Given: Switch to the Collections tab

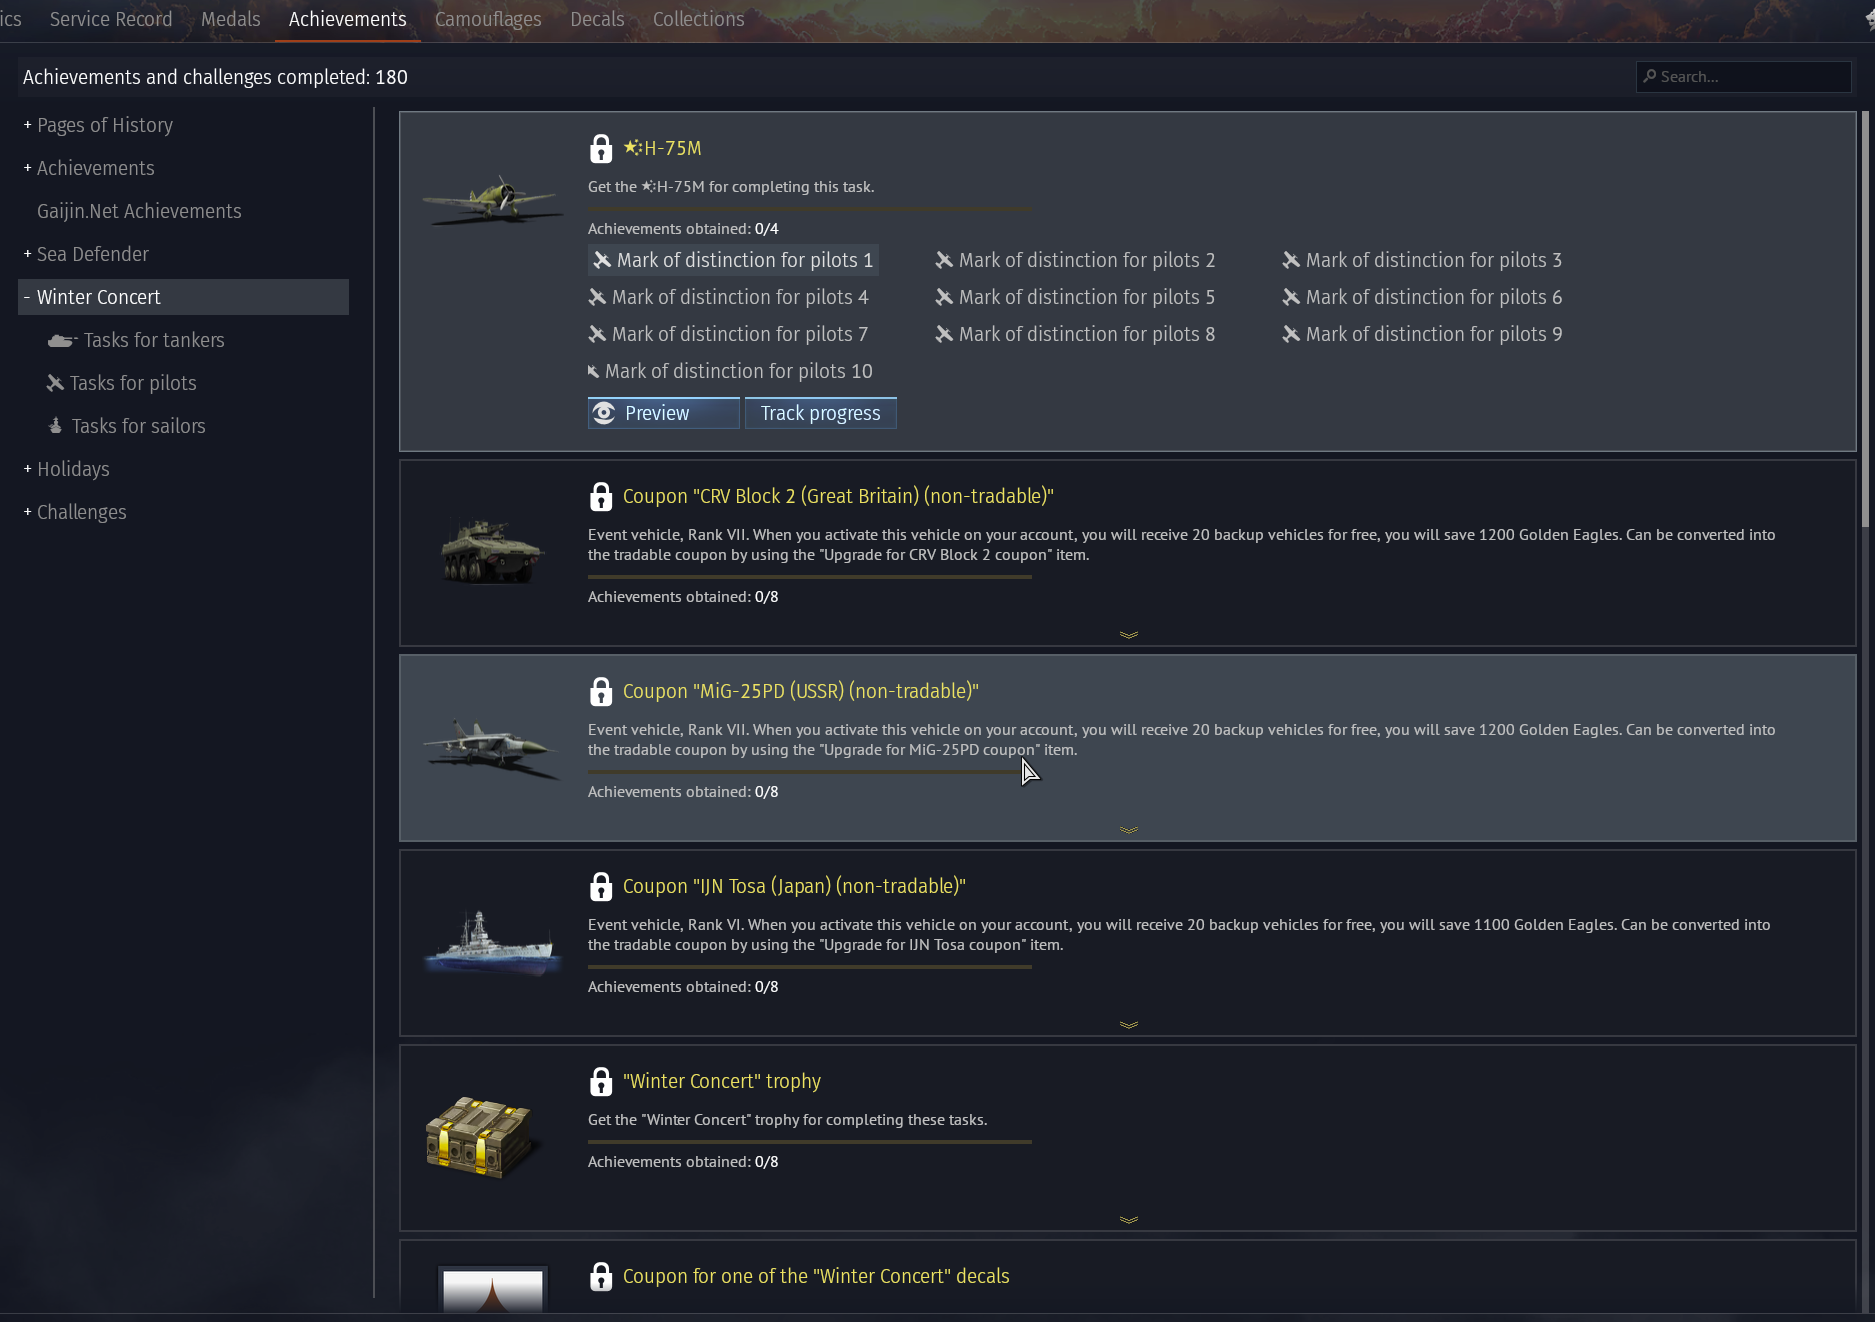Looking at the screenshot, I should [699, 19].
